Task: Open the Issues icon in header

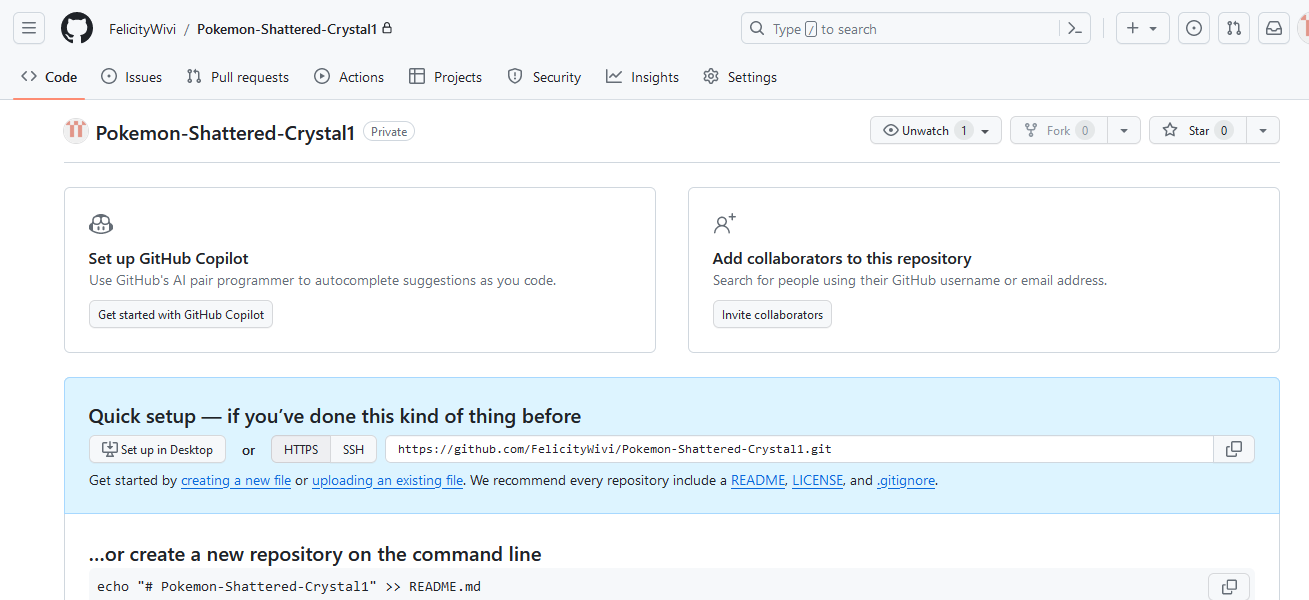Action: (1193, 29)
